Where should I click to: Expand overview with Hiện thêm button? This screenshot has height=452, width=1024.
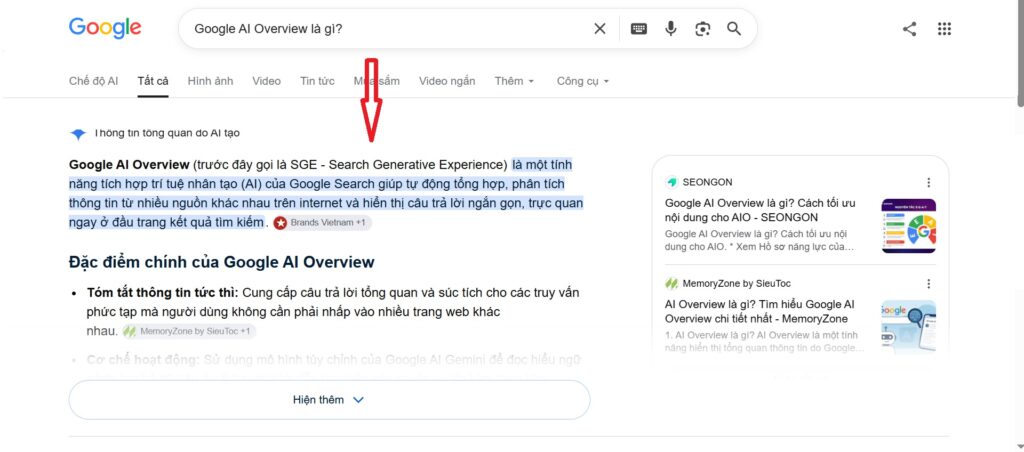pos(329,400)
